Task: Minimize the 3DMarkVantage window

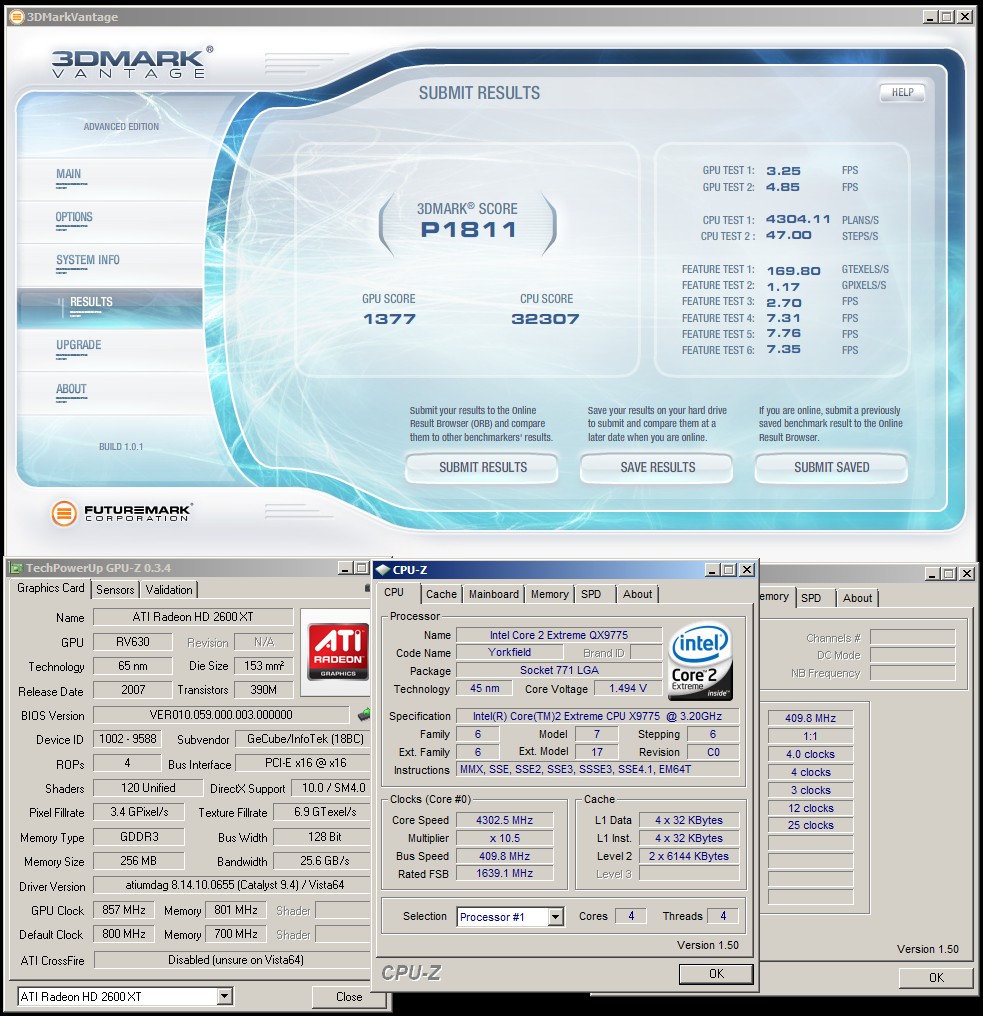Action: point(930,17)
